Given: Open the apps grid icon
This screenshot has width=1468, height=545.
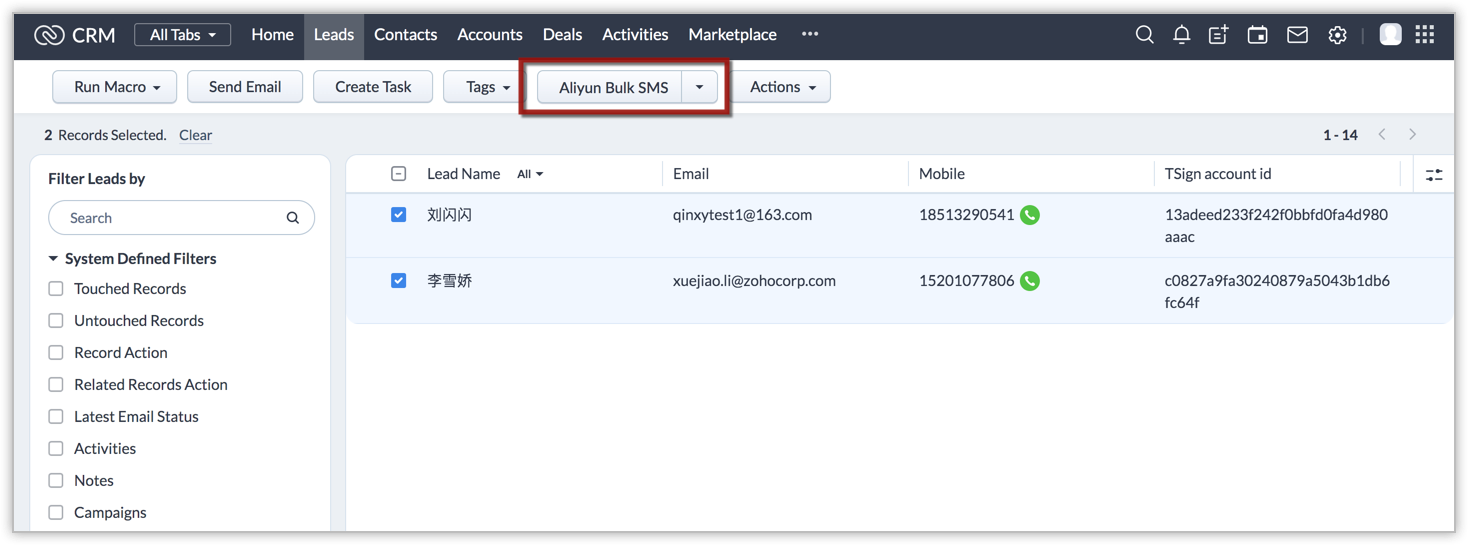Looking at the screenshot, I should [1425, 34].
